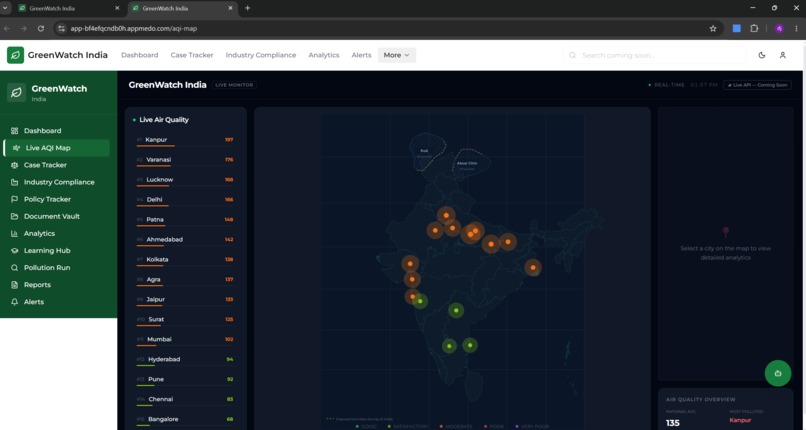The width and height of the screenshot is (806, 430).
Task: Select Lucknow row in the list
Action: (185, 180)
